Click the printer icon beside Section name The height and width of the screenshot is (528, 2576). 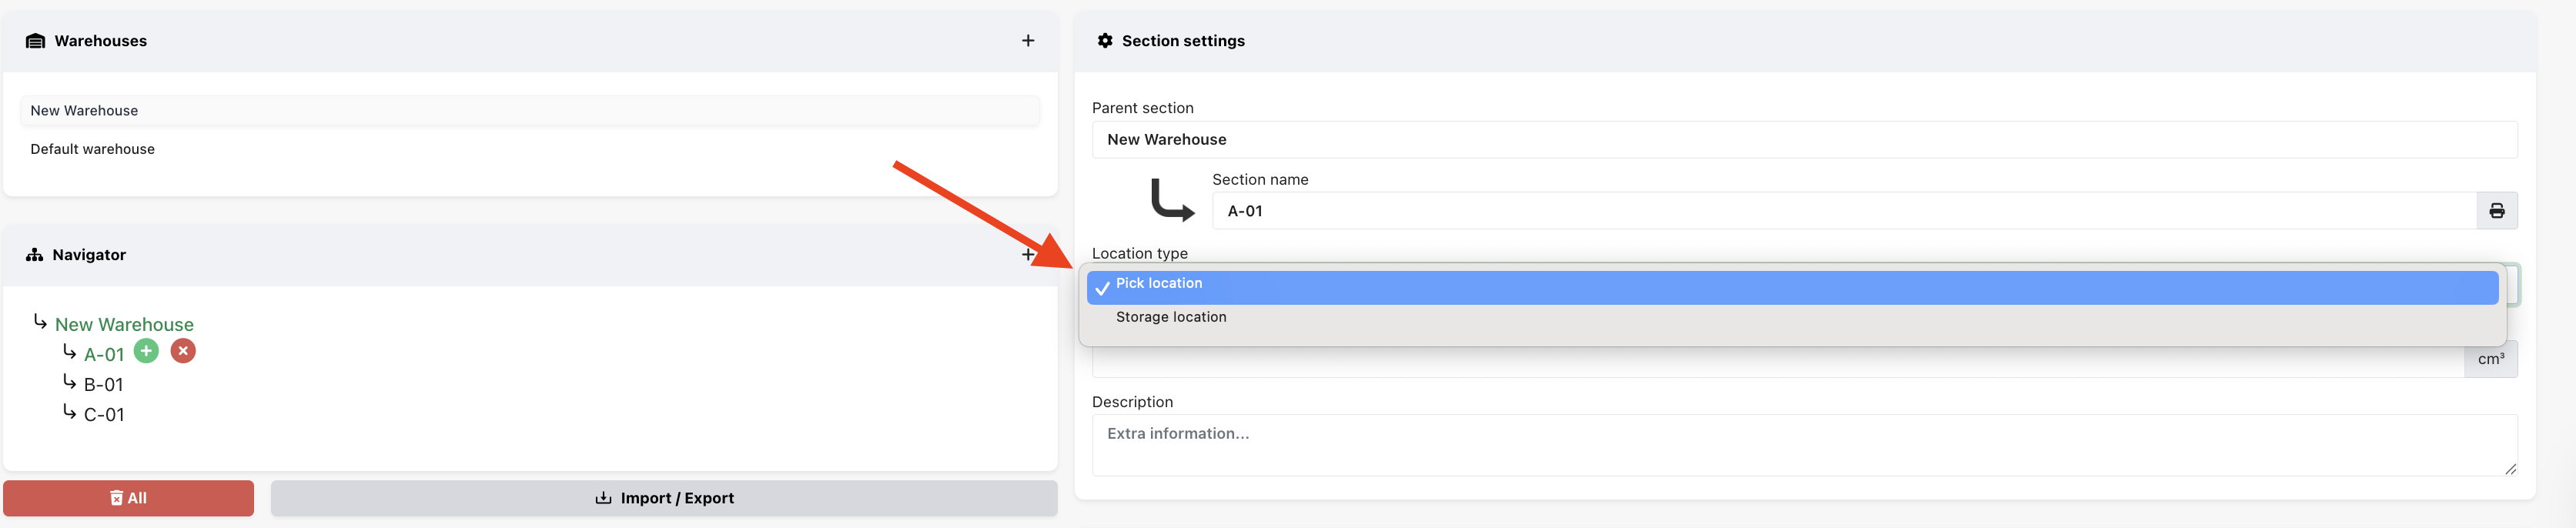coord(2496,211)
